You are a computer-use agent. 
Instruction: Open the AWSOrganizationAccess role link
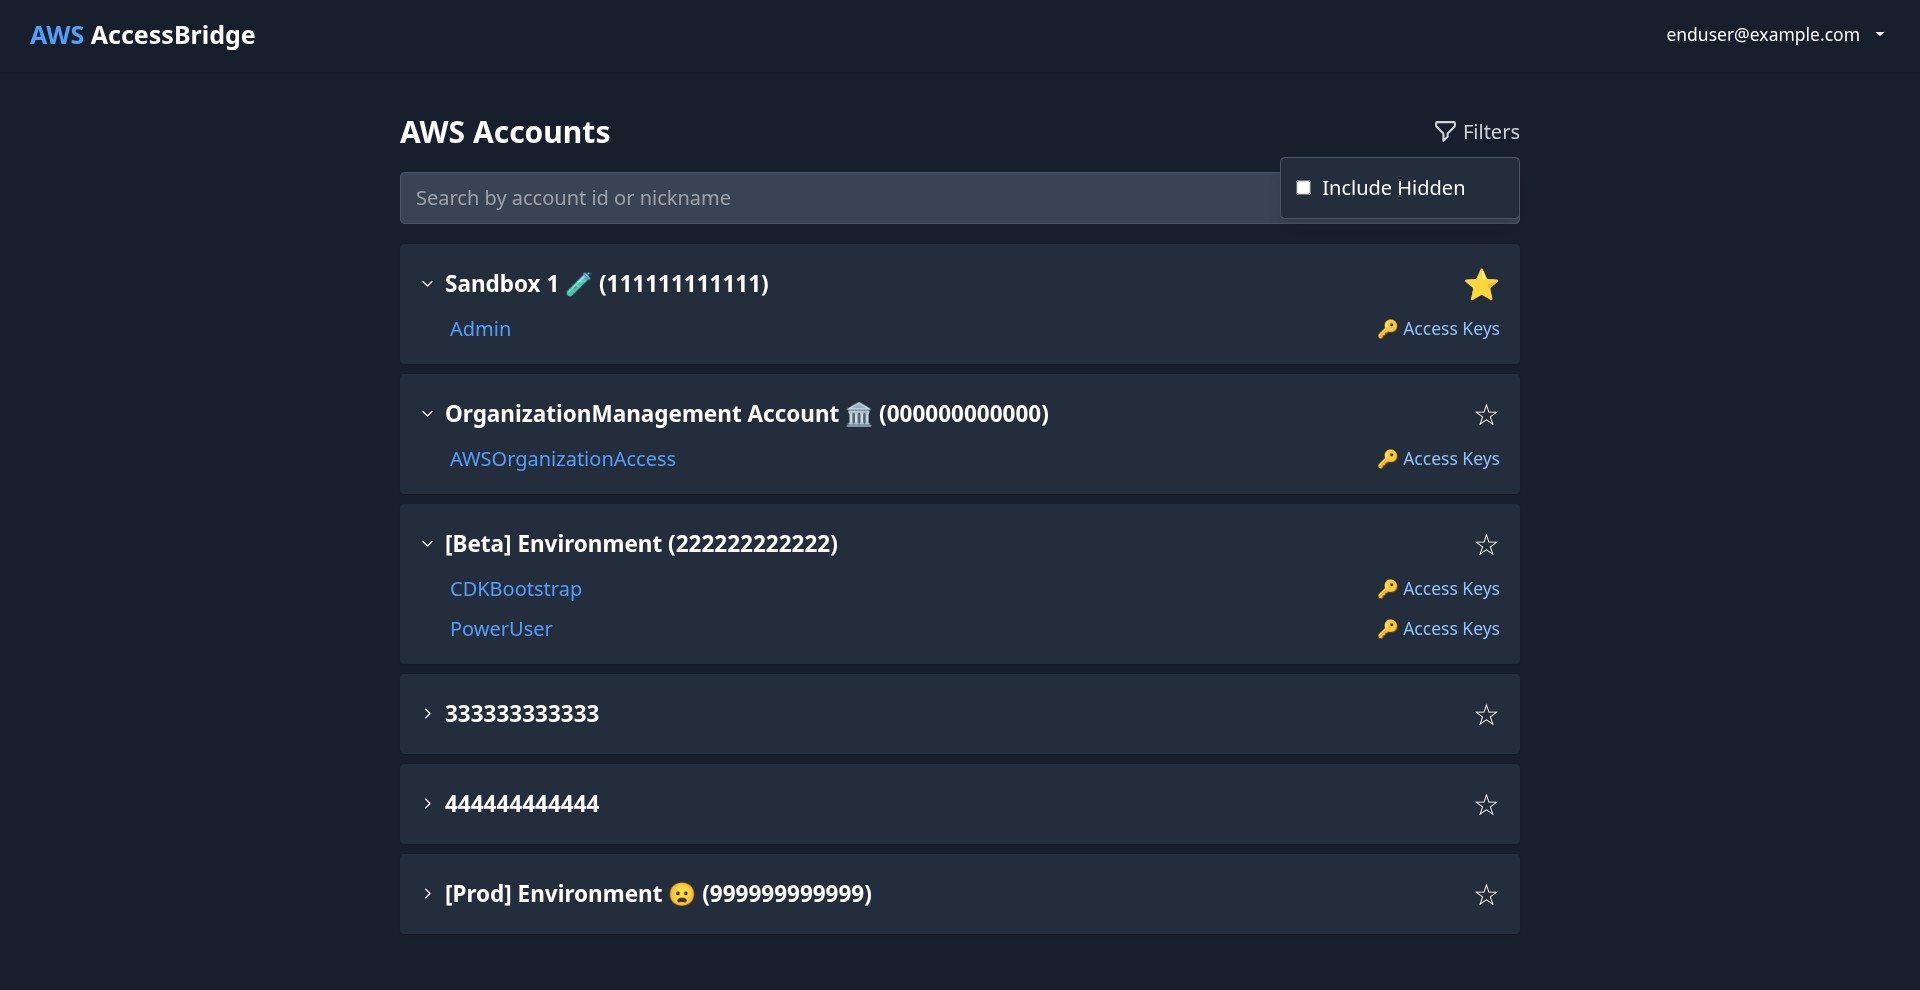pos(563,459)
